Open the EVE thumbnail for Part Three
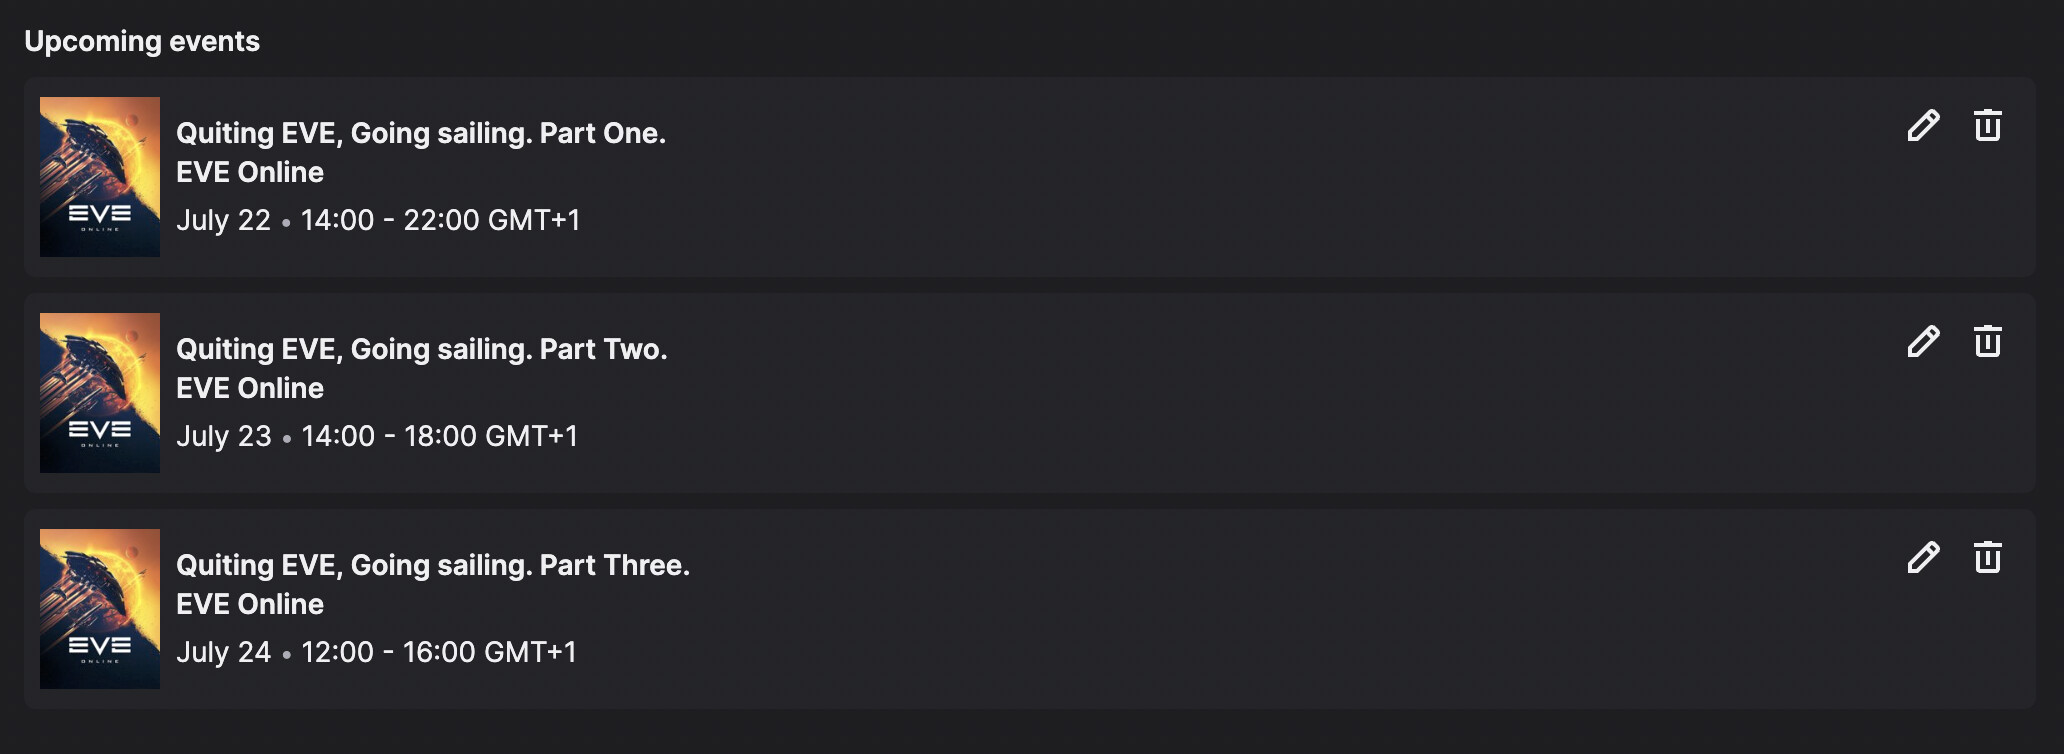Viewport: 2064px width, 754px height. tap(100, 609)
